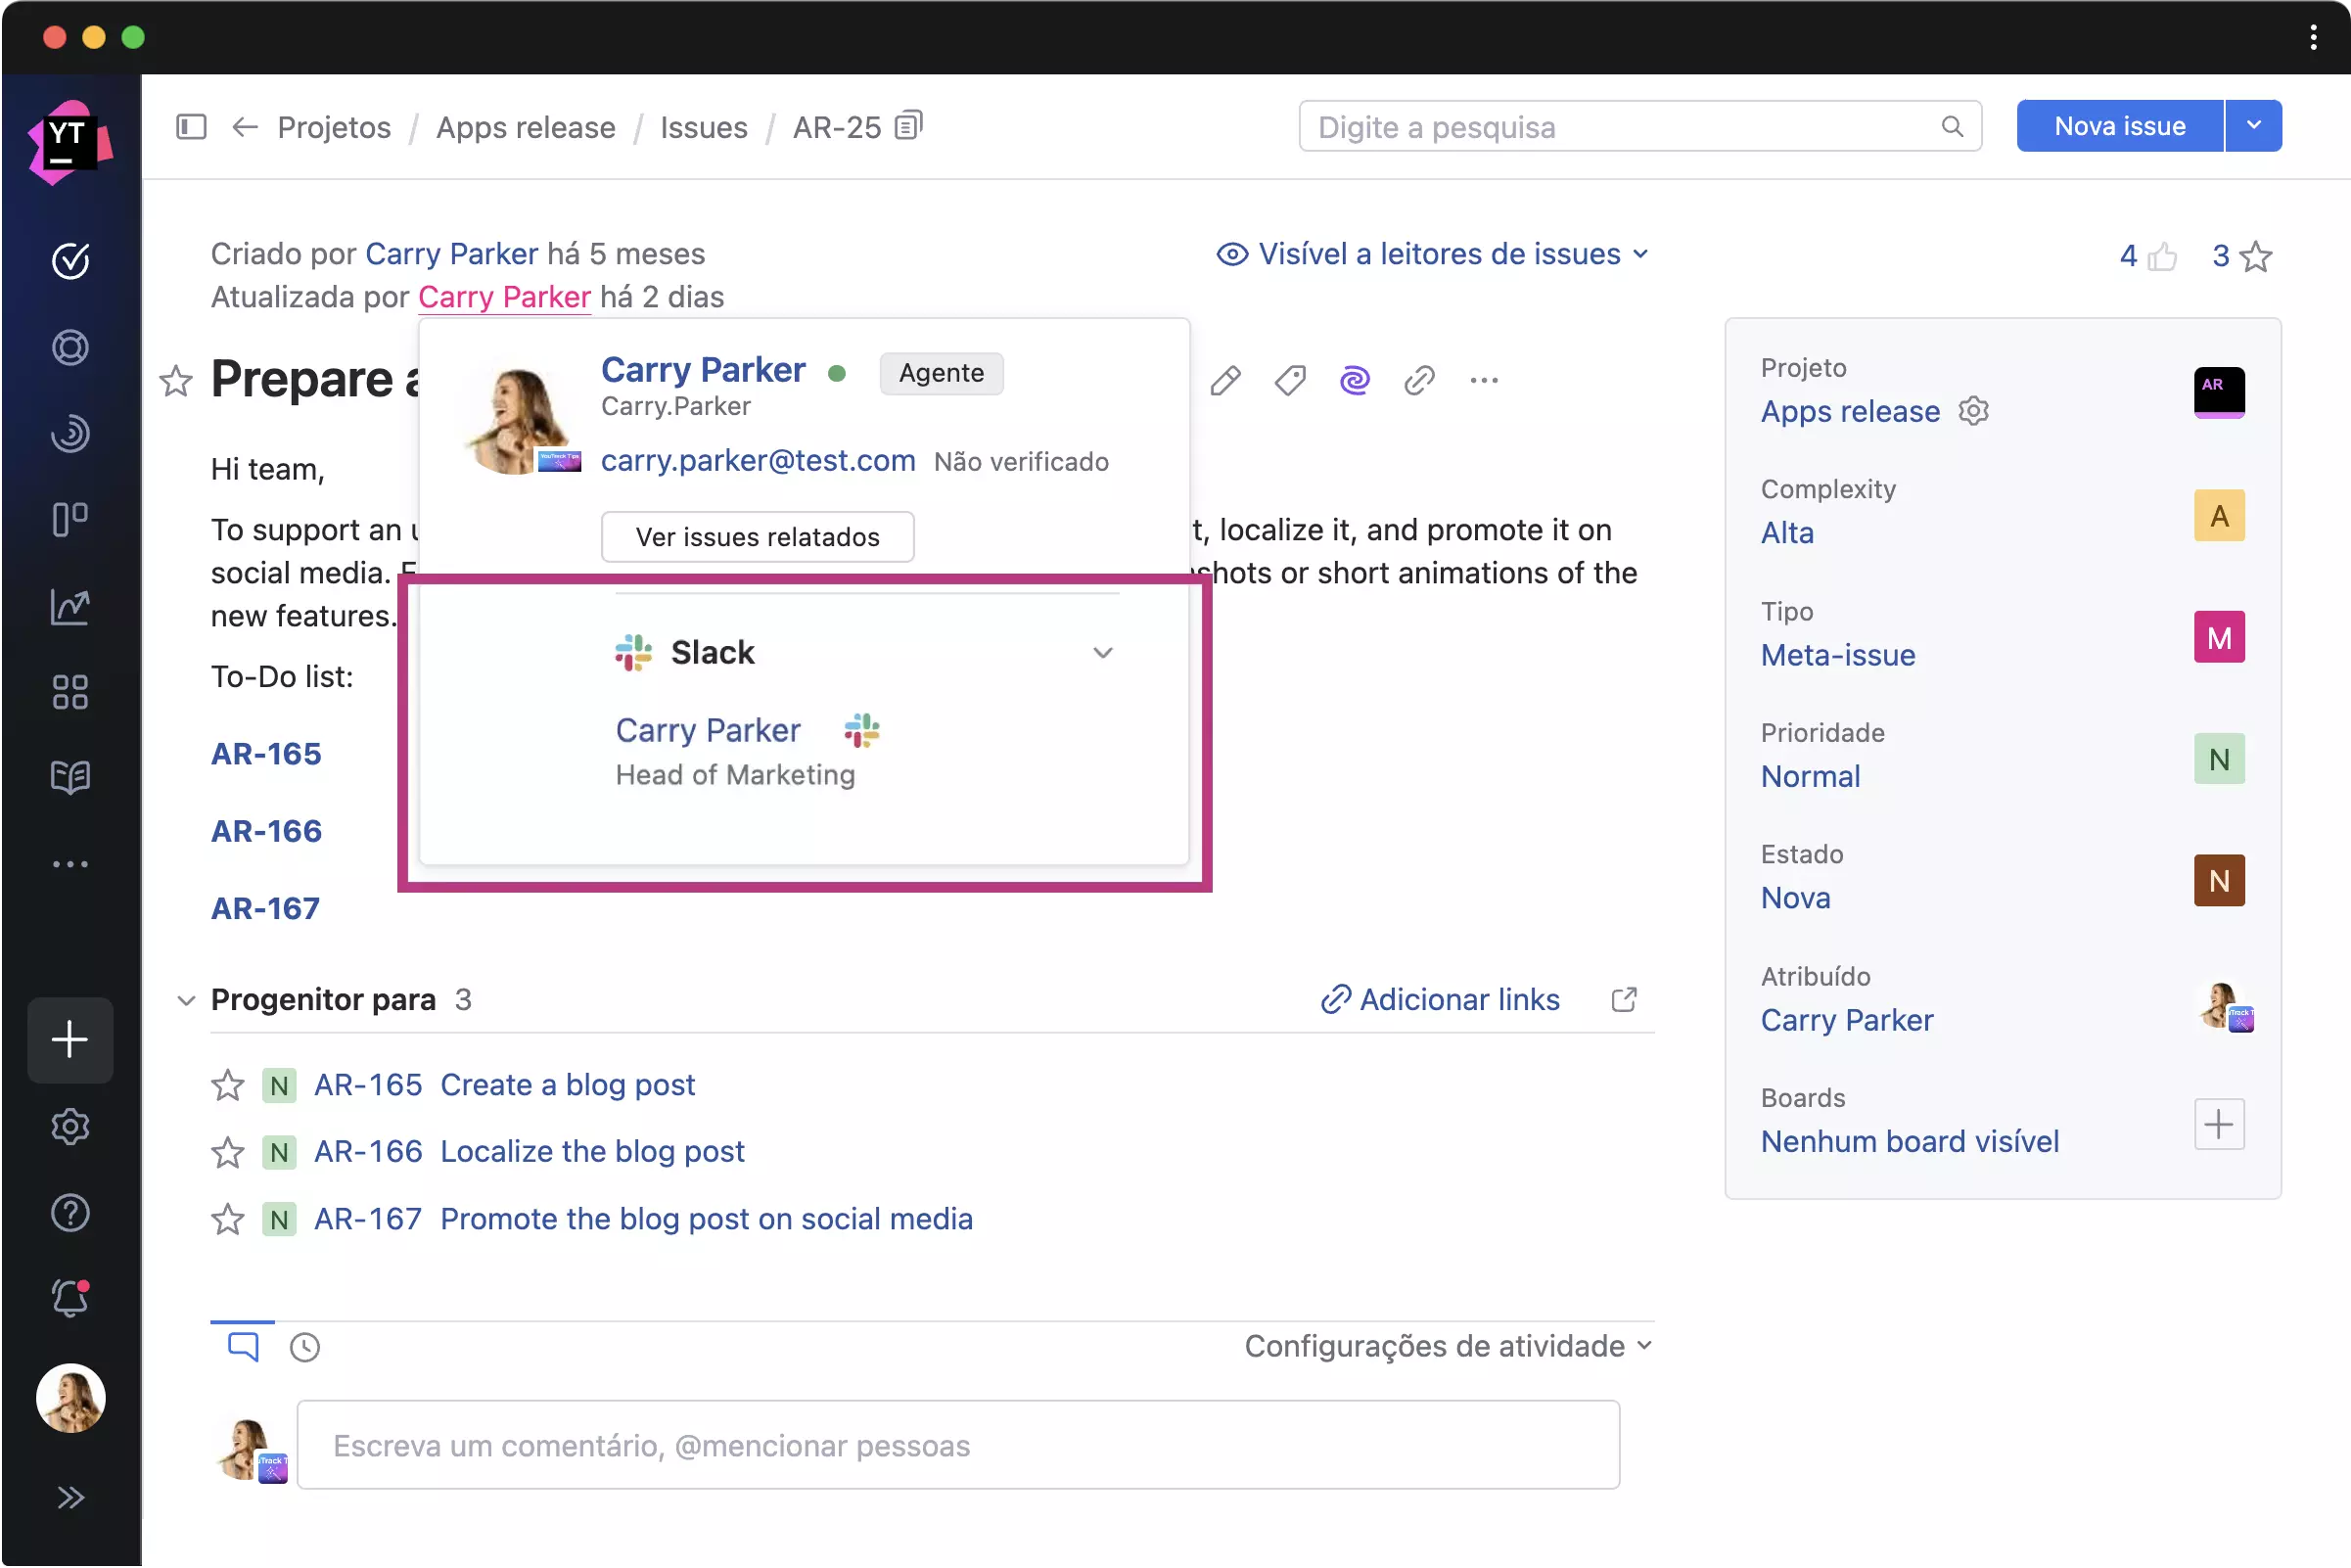Viewport: 2351px width, 1568px height.
Task: Open notifications bell icon in sidebar
Action: click(70, 1298)
